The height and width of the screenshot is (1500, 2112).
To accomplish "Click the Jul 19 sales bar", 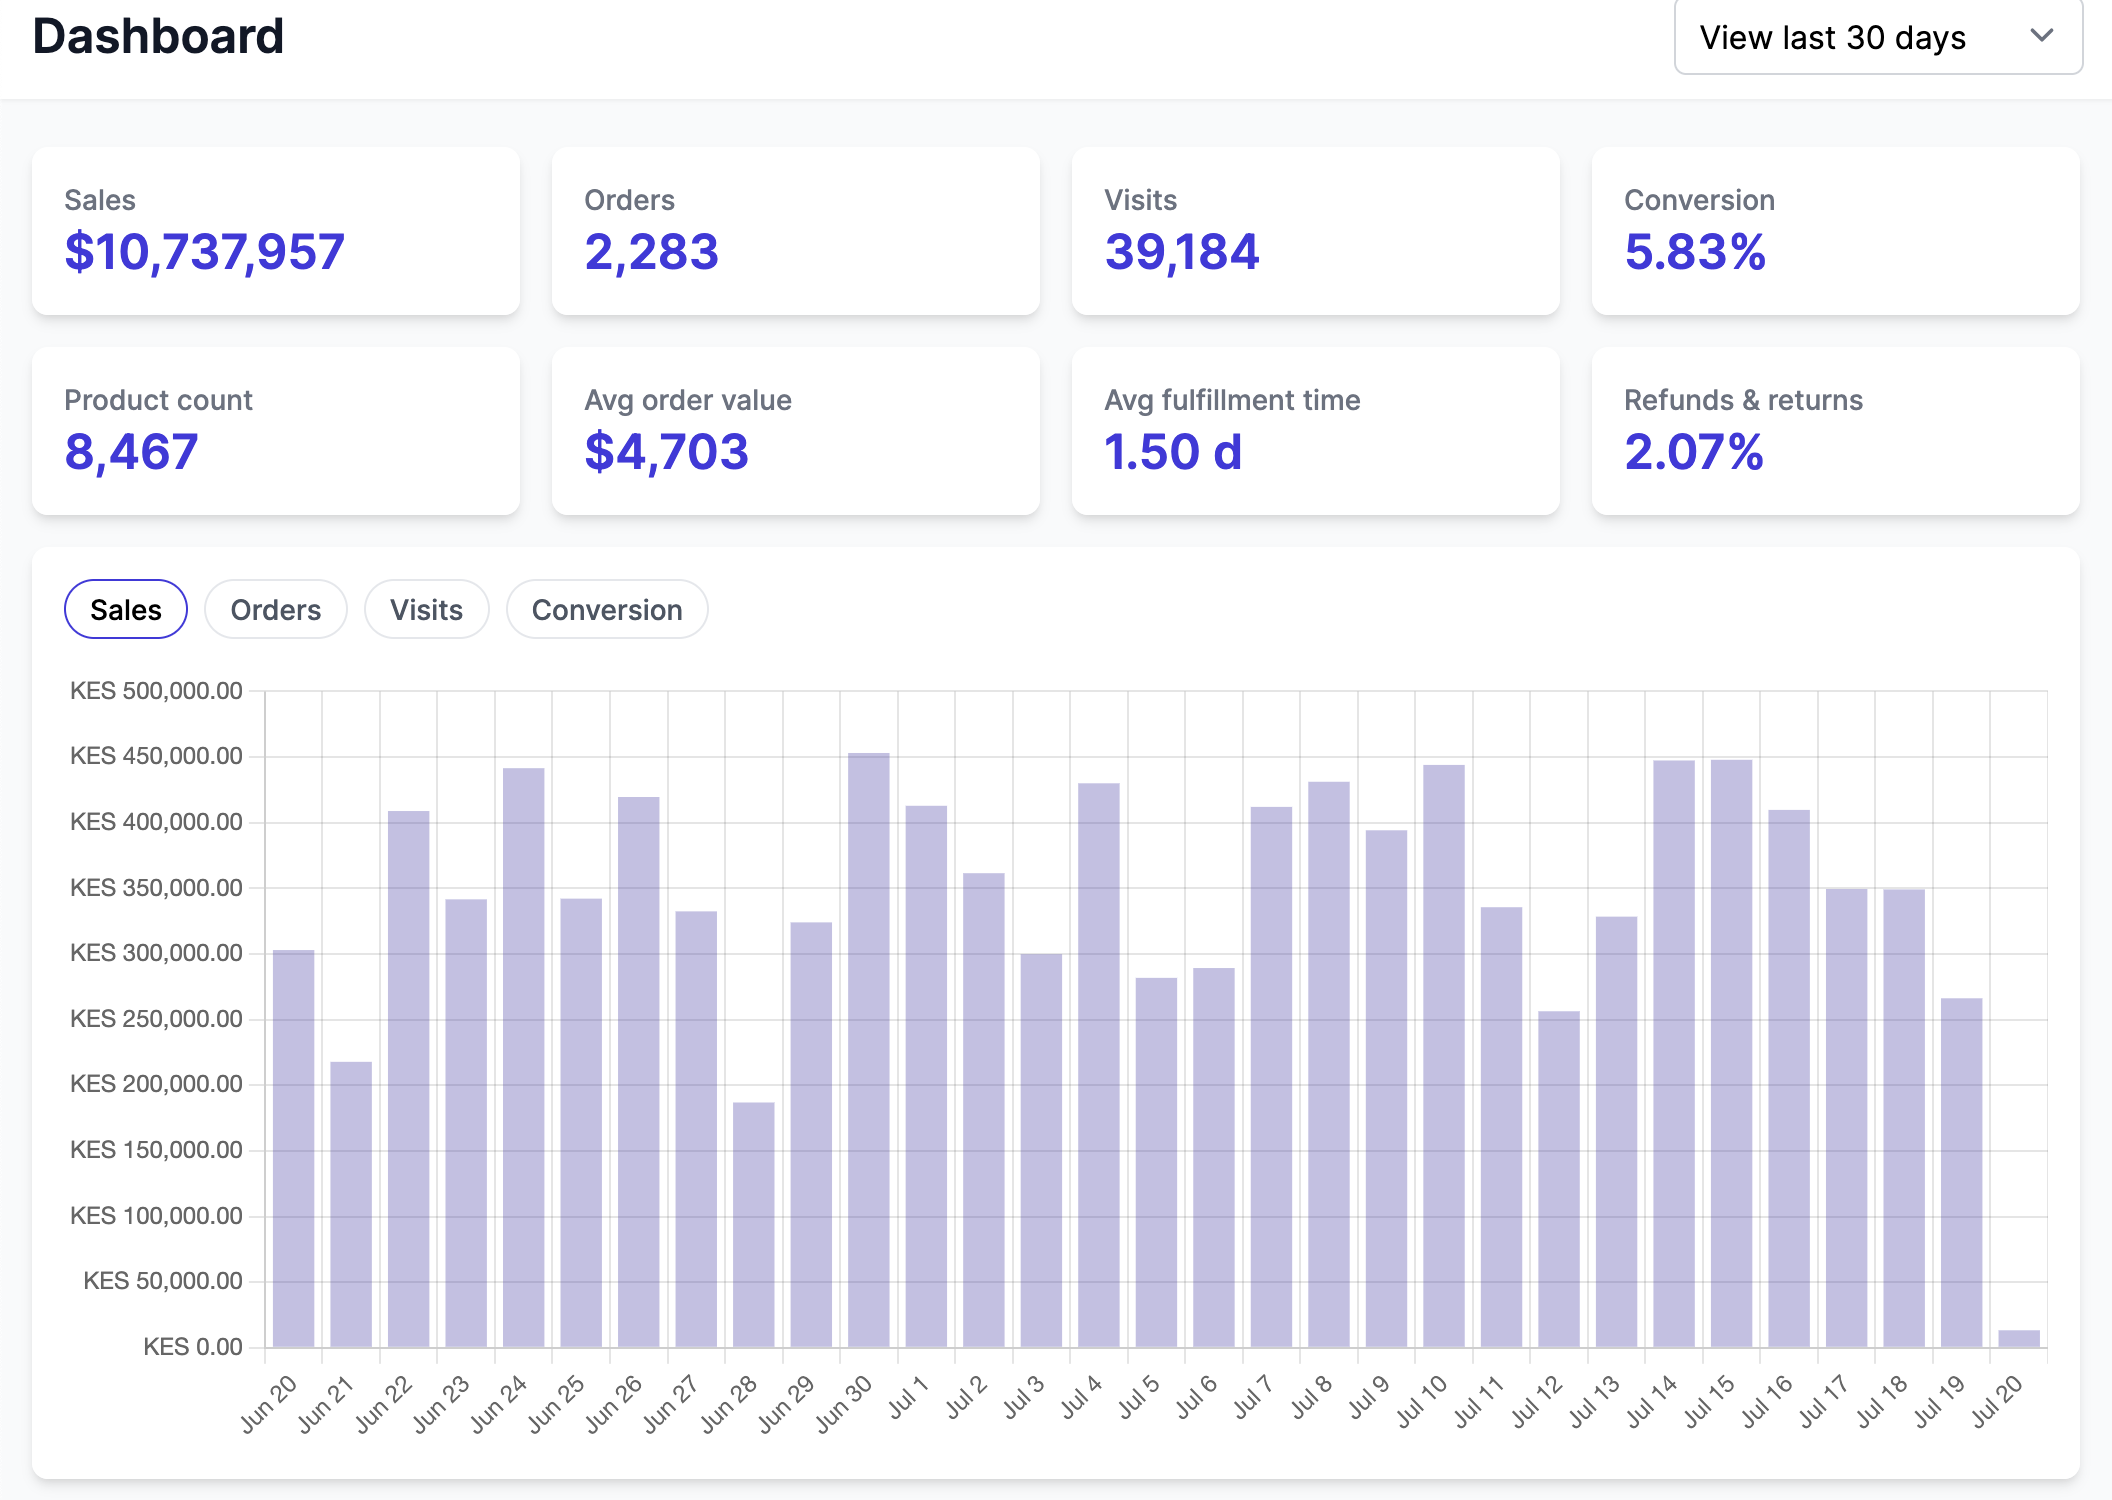I will point(1961,1173).
